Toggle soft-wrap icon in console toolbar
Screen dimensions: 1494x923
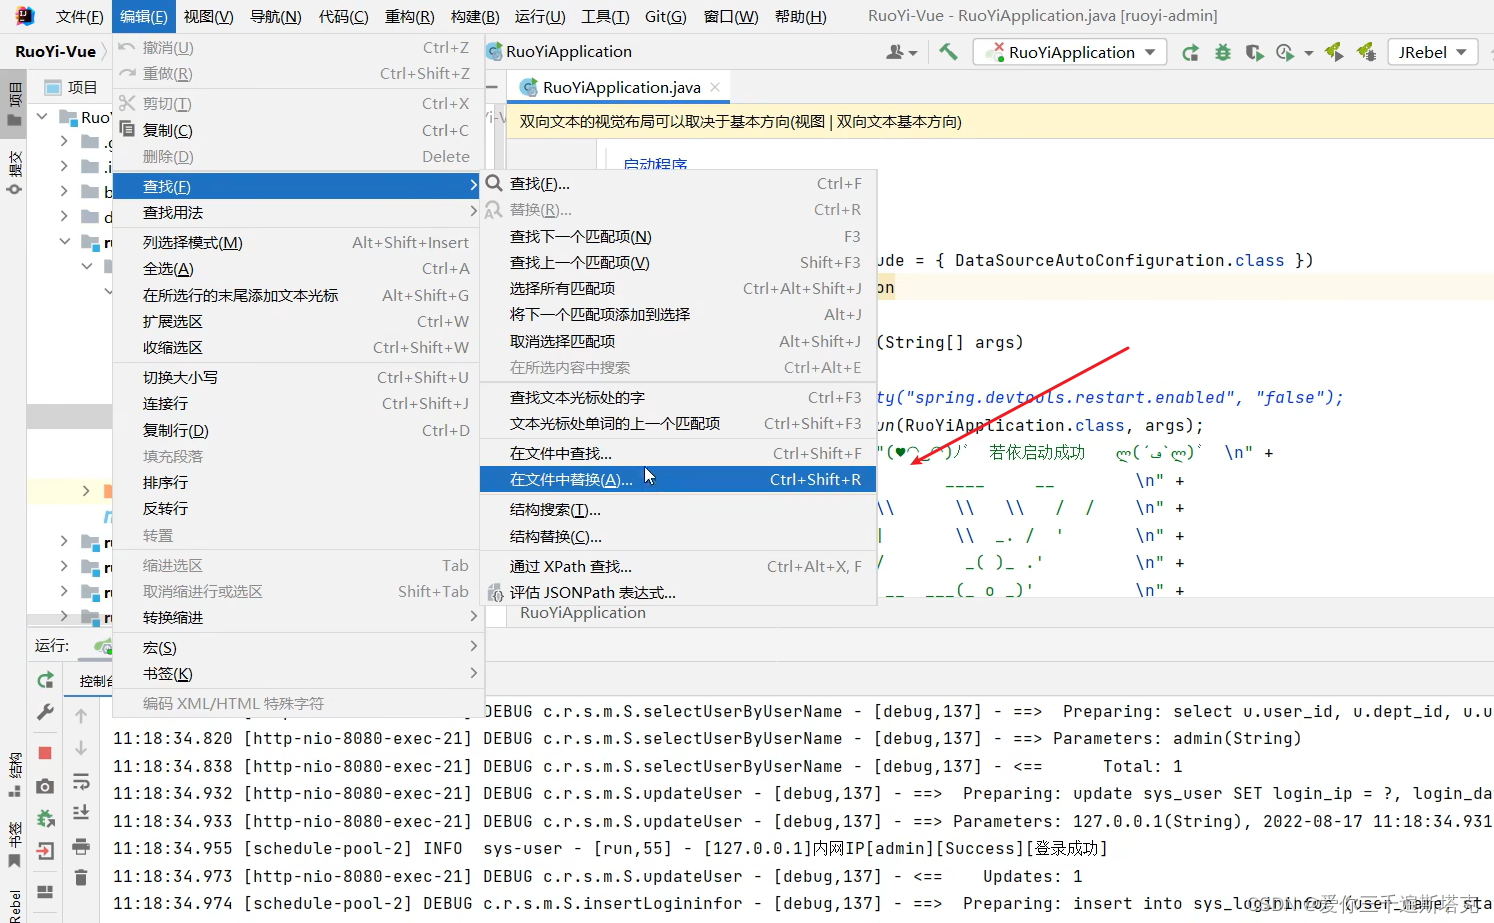81,781
